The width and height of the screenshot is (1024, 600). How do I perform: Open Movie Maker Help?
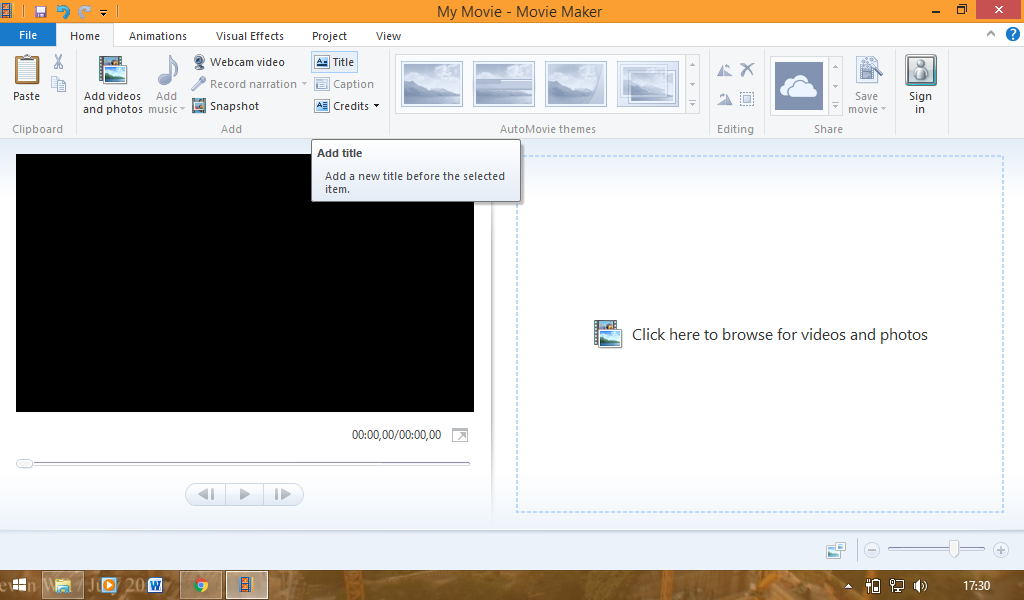pos(1012,35)
